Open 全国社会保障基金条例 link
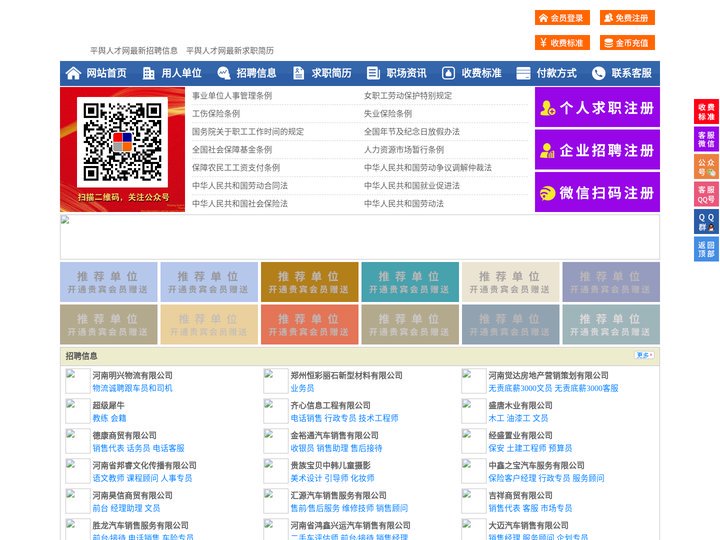Image resolution: width=720 pixels, height=540 pixels. pyautogui.click(x=232, y=149)
